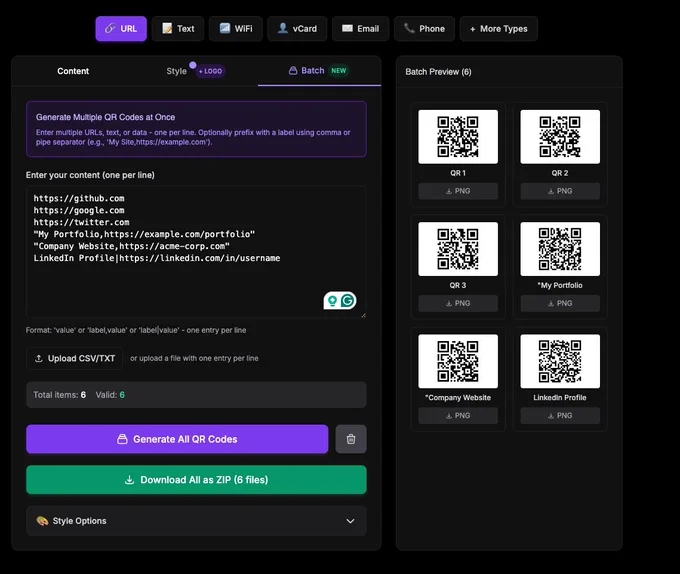This screenshot has height=574, width=680.
Task: Select the Email QR type
Action: click(360, 29)
